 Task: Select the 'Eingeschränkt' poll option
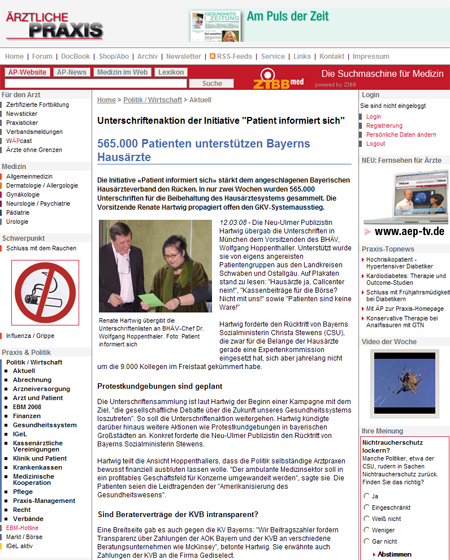pyautogui.click(x=366, y=507)
